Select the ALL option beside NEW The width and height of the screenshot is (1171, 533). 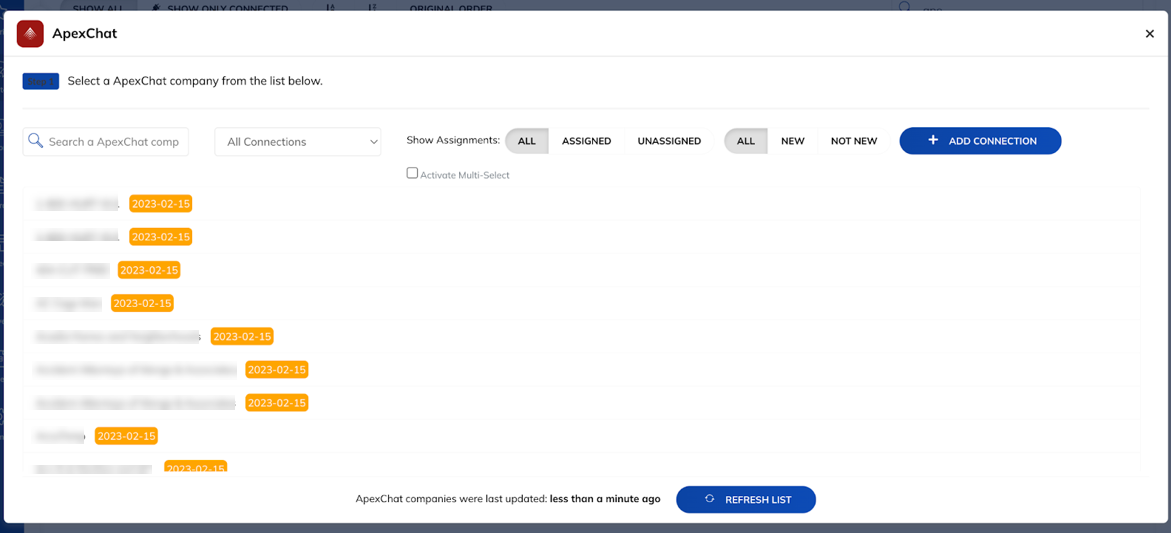coord(745,141)
